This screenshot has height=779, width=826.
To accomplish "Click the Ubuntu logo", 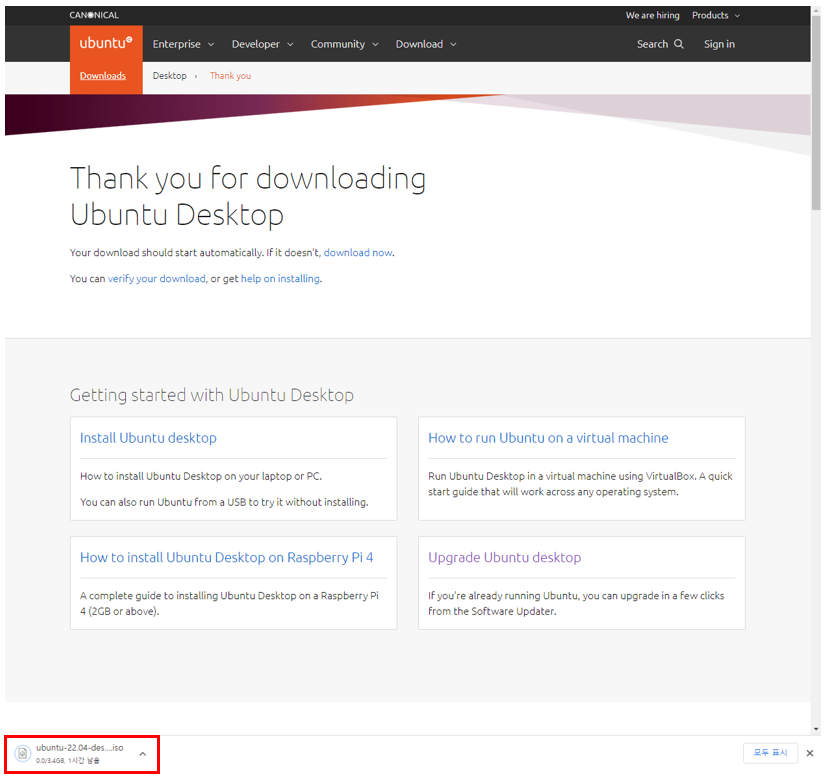I will (106, 43).
